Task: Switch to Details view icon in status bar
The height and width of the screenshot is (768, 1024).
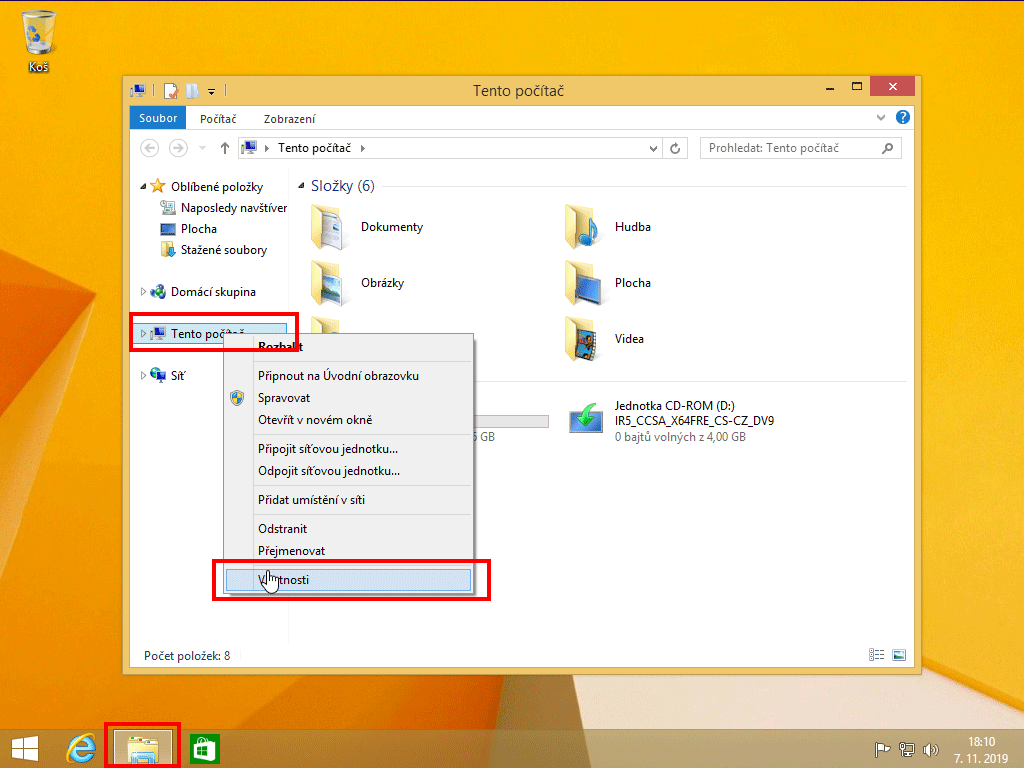Action: click(876, 655)
